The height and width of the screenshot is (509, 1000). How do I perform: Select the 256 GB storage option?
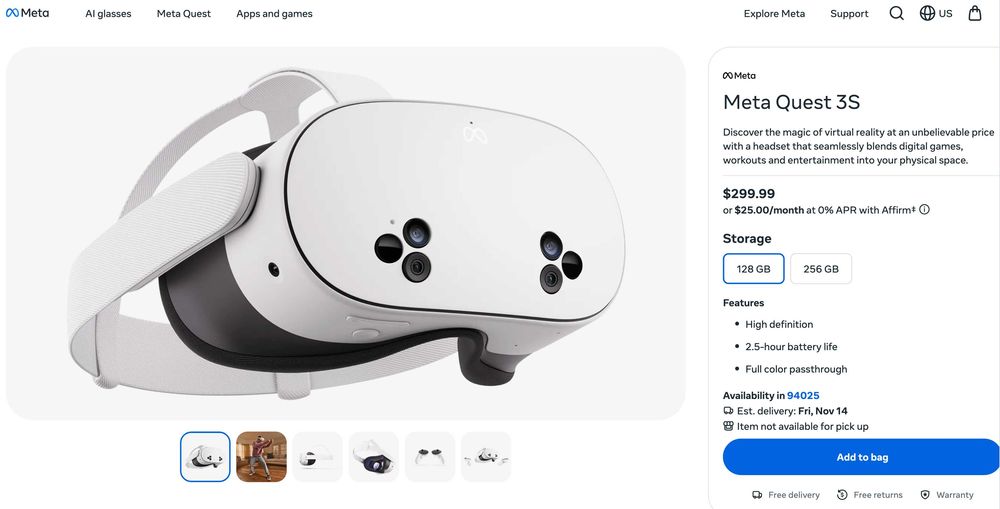tap(821, 269)
